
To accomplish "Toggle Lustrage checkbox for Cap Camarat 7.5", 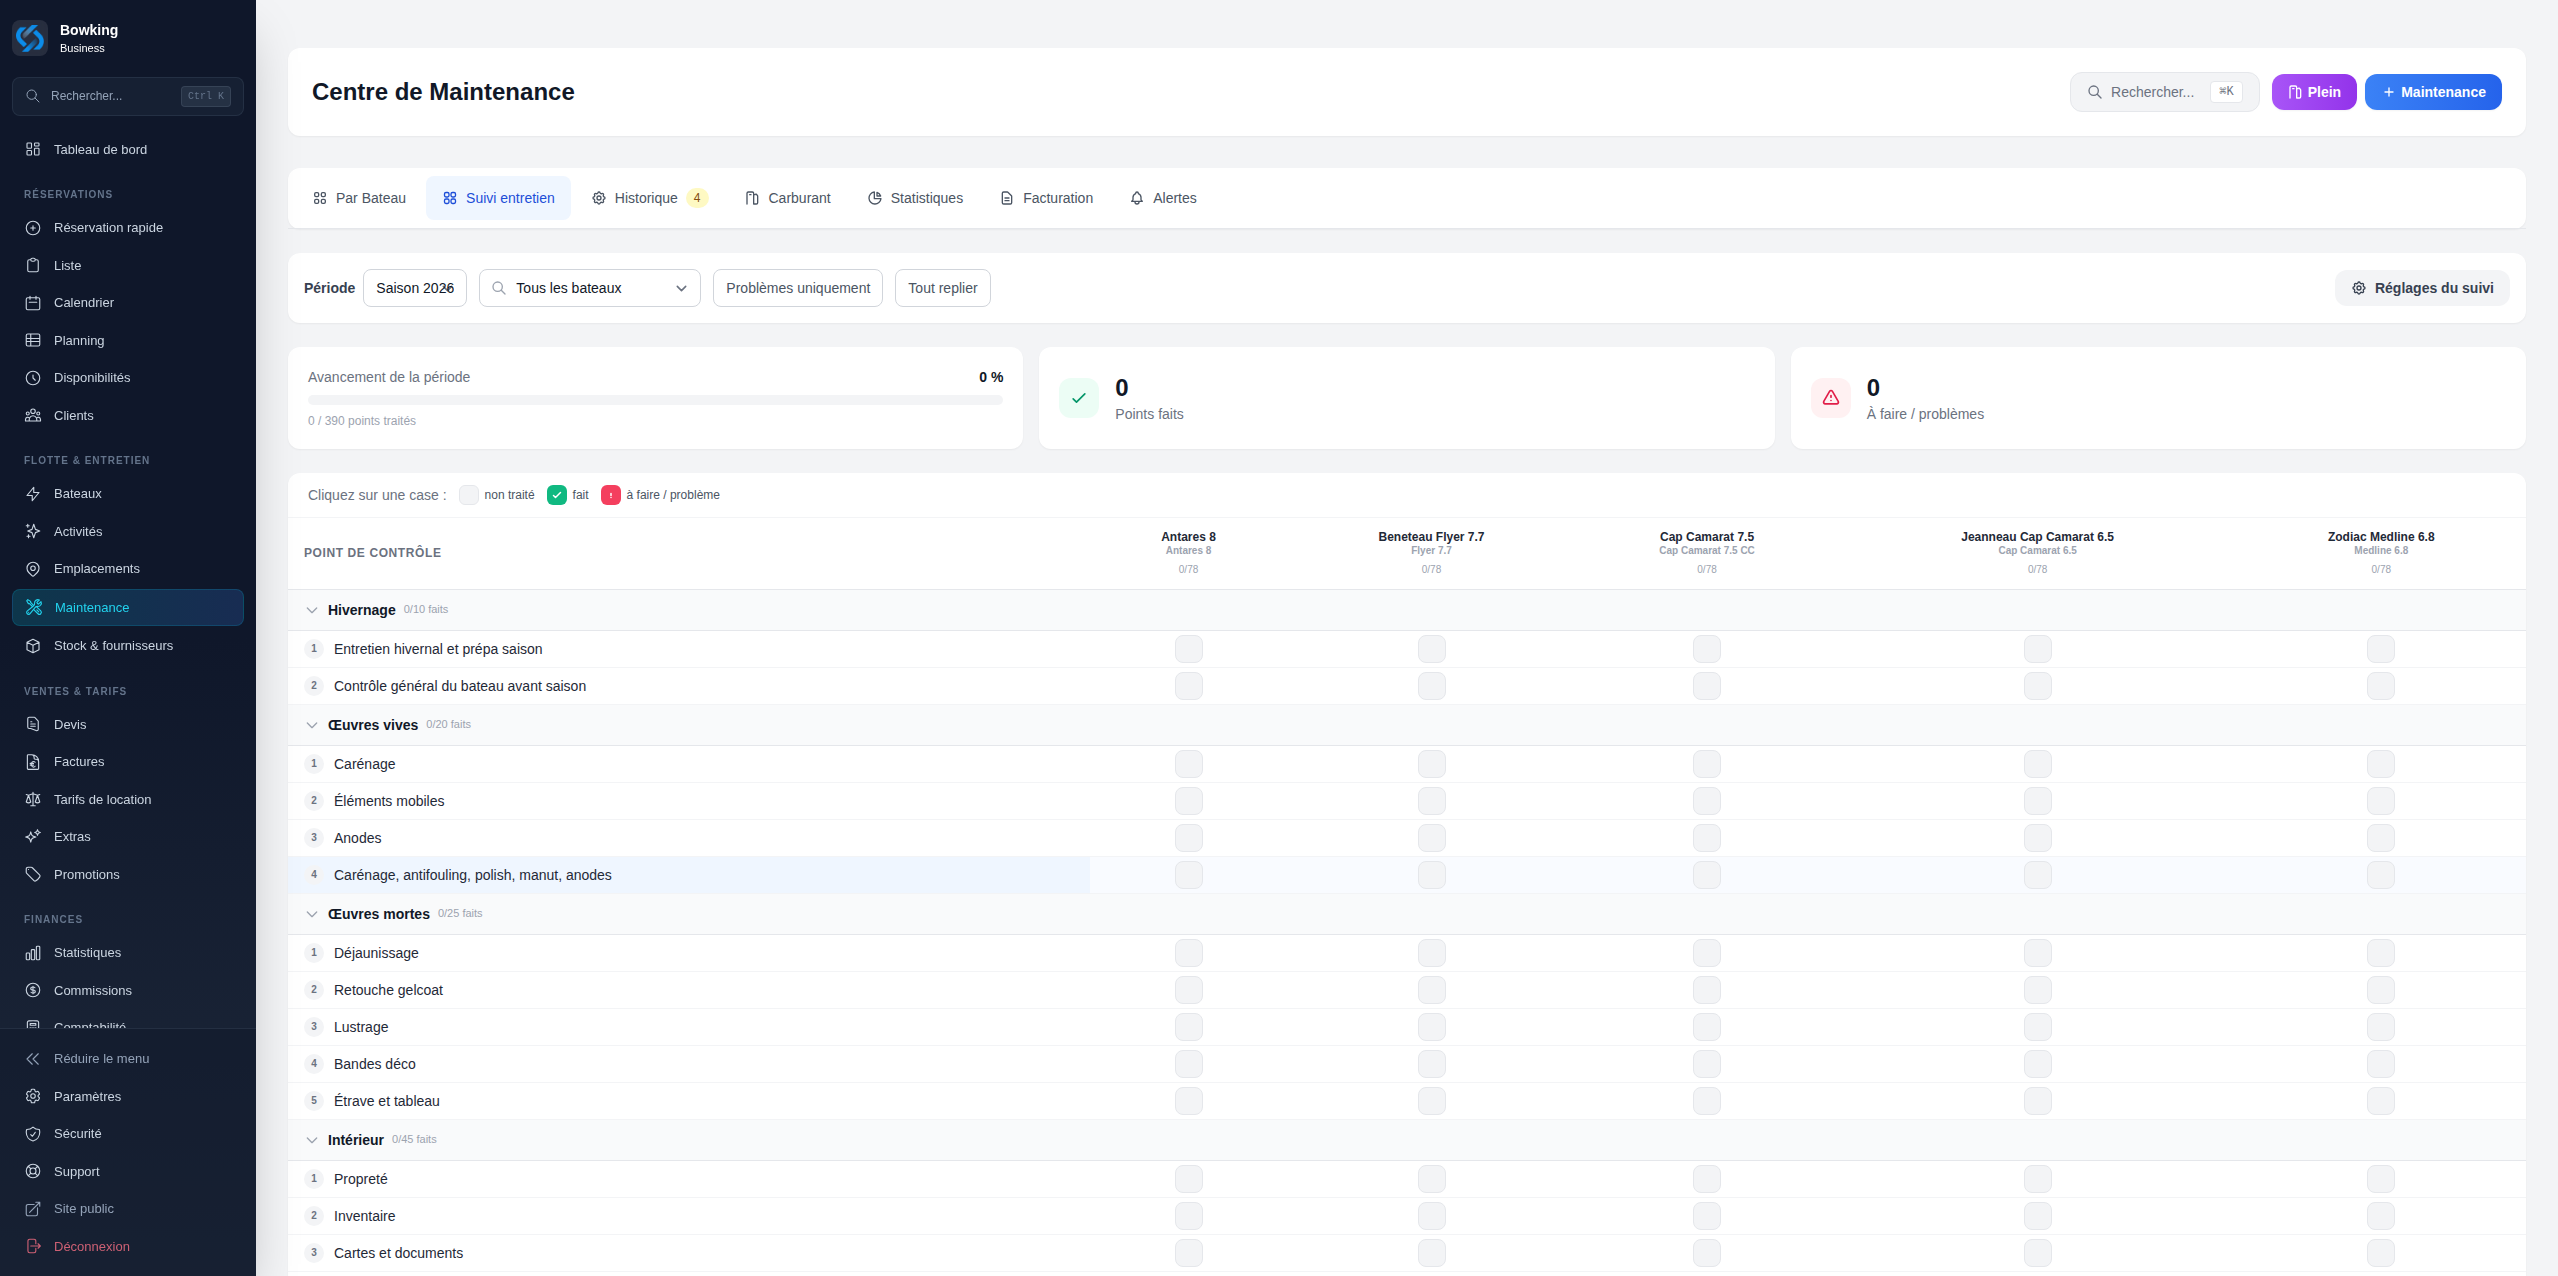I will (1706, 1027).
